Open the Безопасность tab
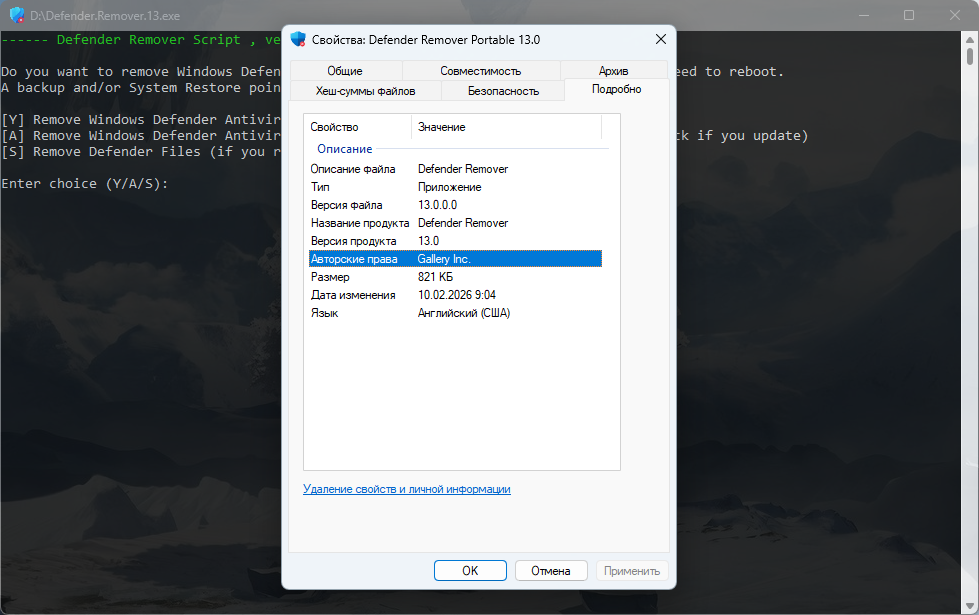 click(503, 91)
